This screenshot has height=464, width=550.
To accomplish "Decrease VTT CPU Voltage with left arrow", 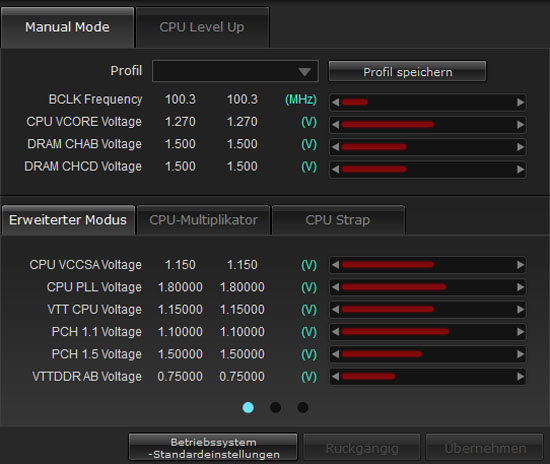I will 335,309.
